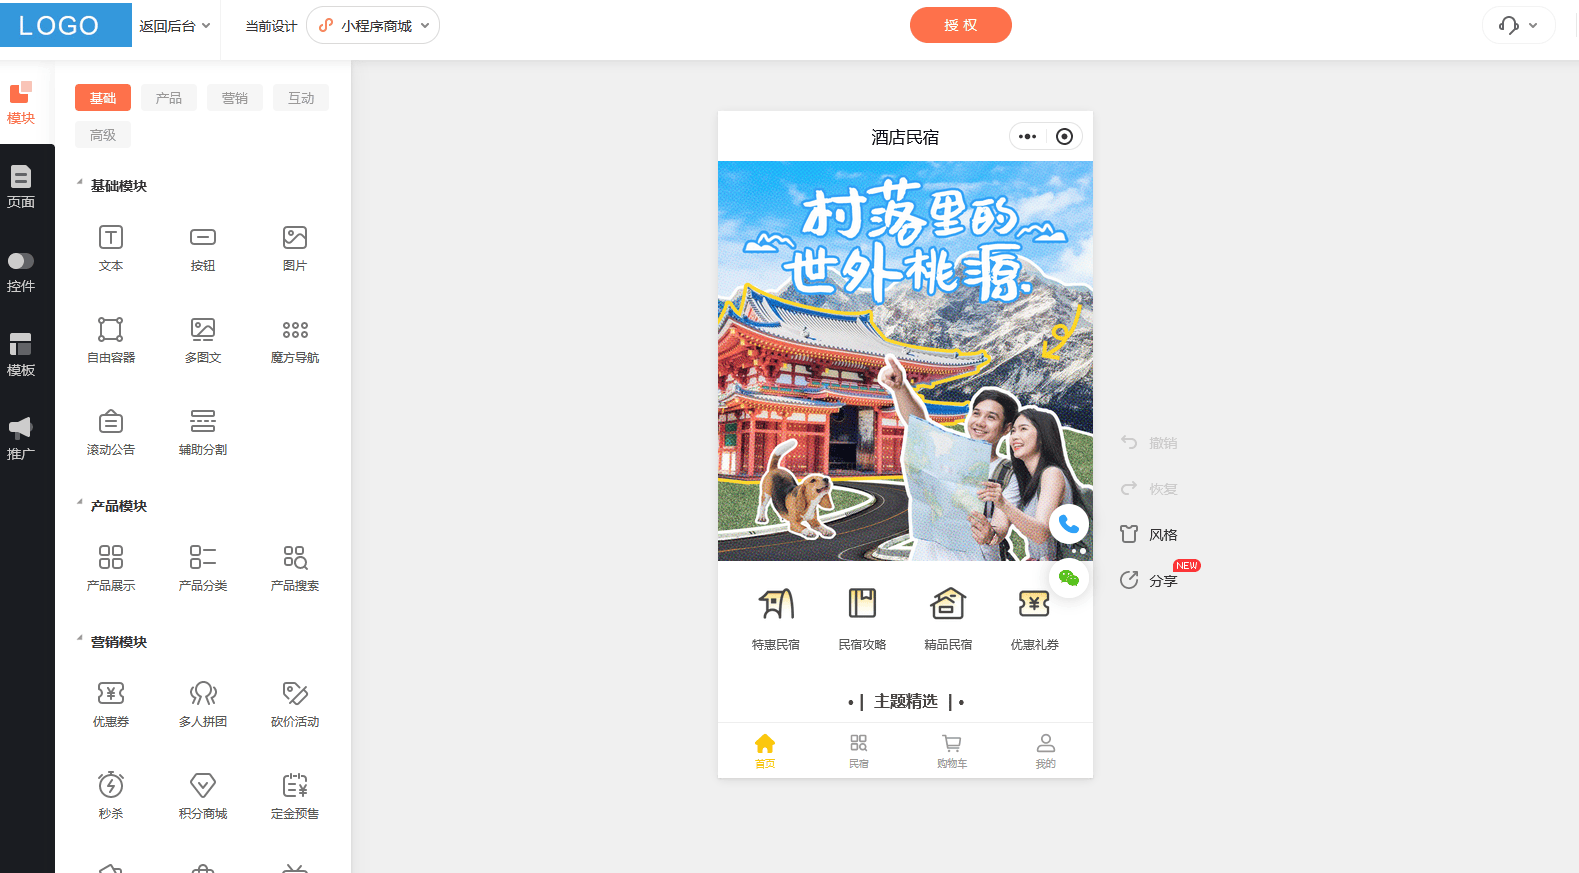The height and width of the screenshot is (873, 1579).
Task: Click the 首页 tab in preview
Action: pyautogui.click(x=765, y=750)
